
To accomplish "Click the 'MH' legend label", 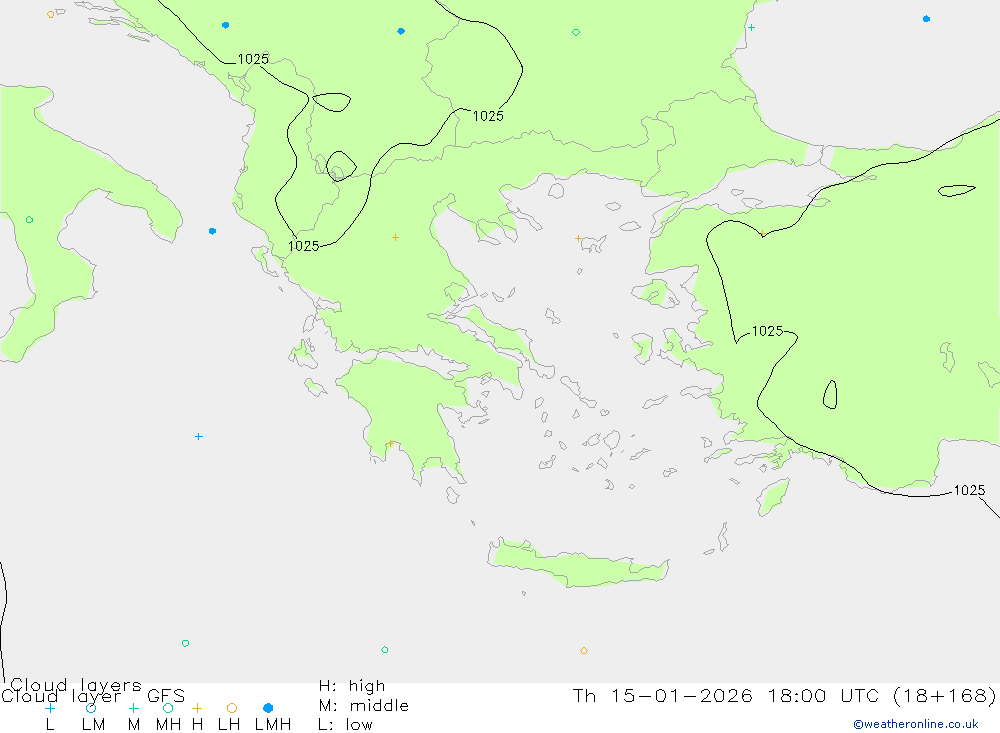I will pyautogui.click(x=168, y=725).
